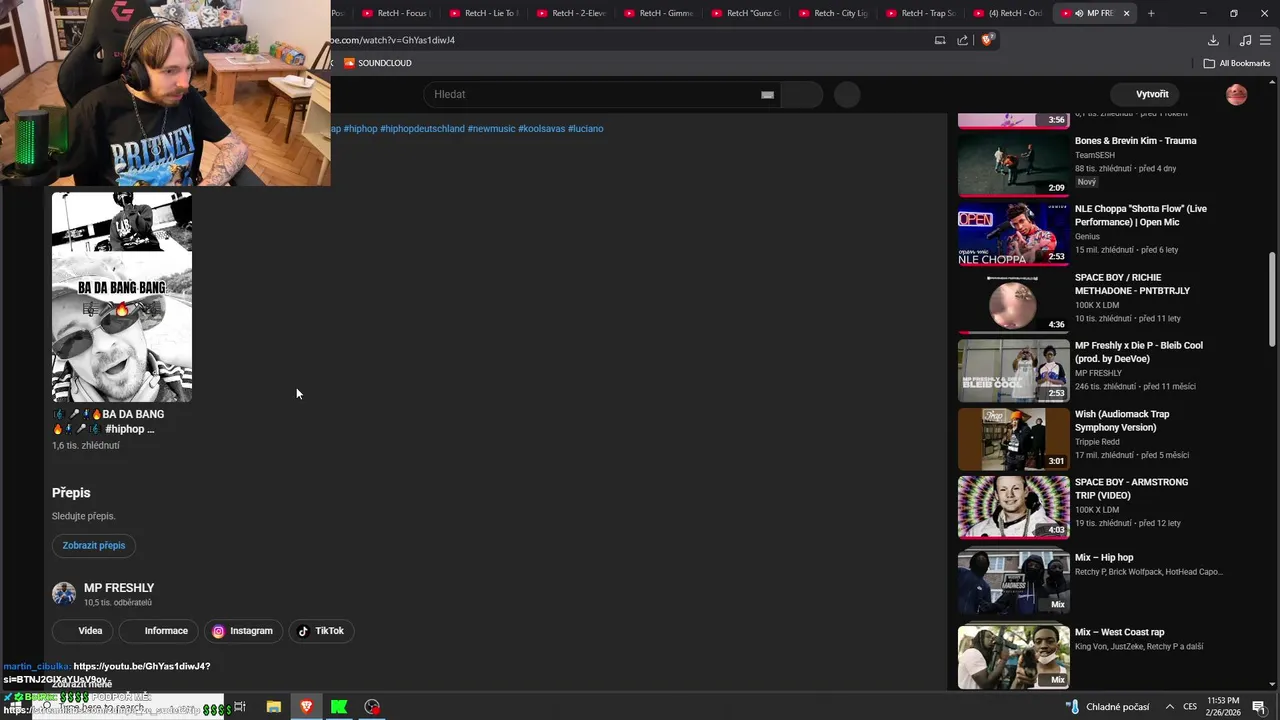The width and height of the screenshot is (1280, 720).
Task: Click the cast/picture-in-picture icon in address bar
Action: click(940, 40)
